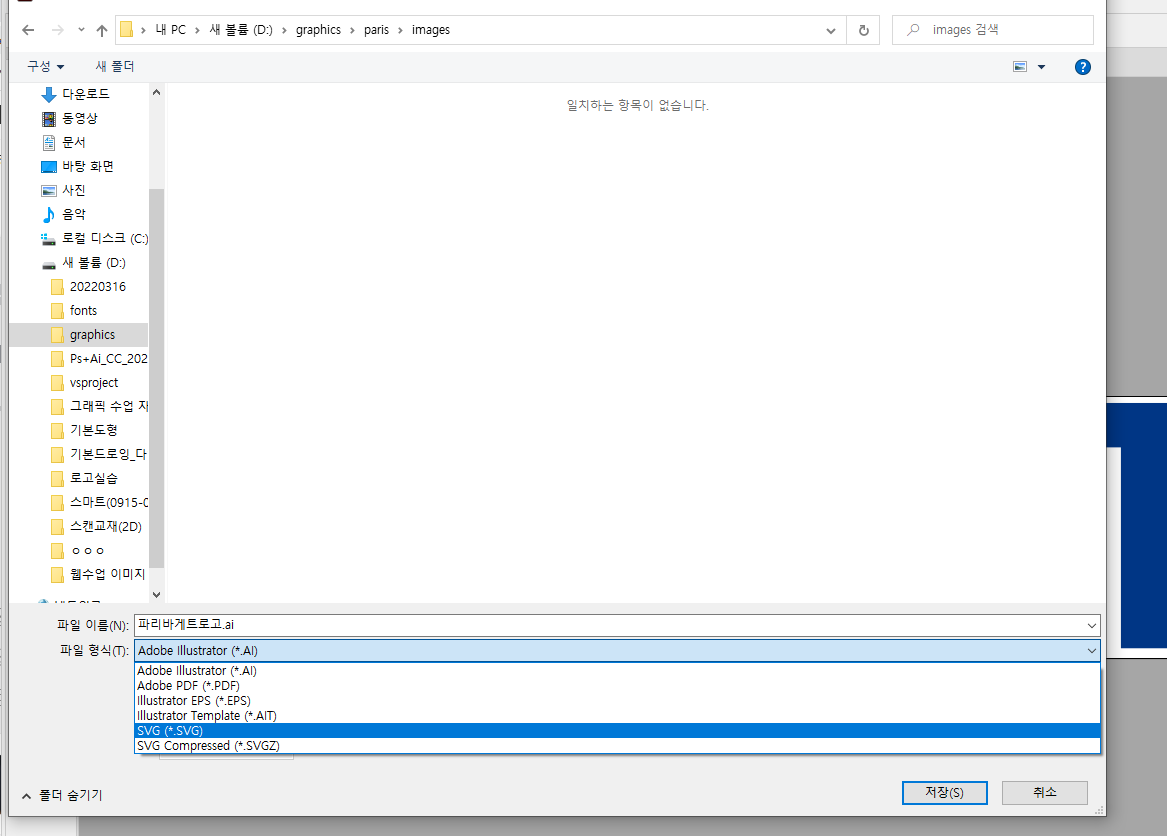Choose Adobe Illustrator (*.AI) format option
The width and height of the screenshot is (1167, 836).
pos(617,671)
